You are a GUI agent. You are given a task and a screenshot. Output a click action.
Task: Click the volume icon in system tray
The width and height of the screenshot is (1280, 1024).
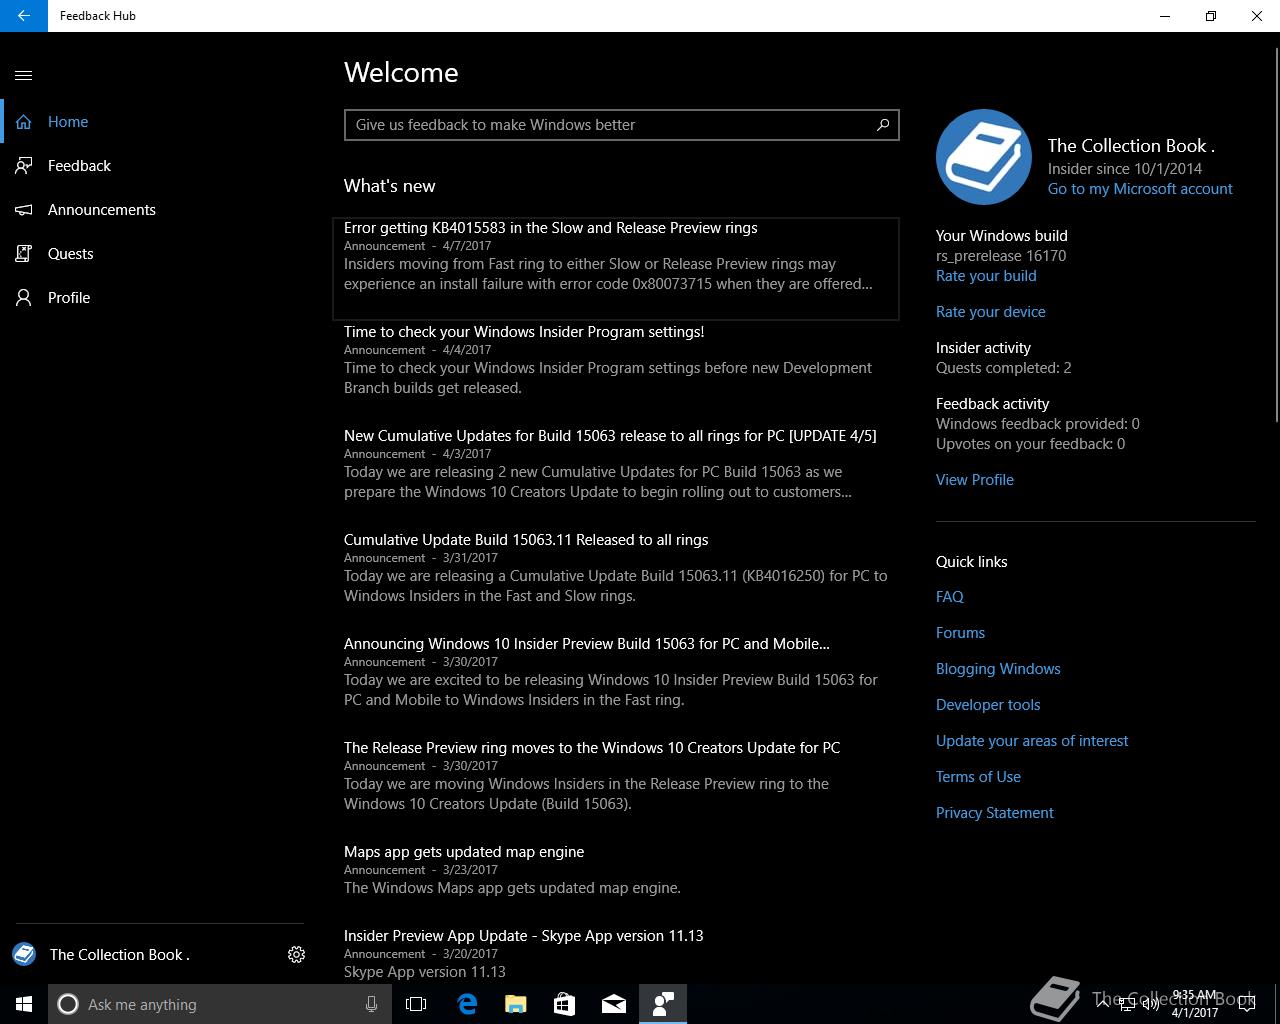1151,1004
